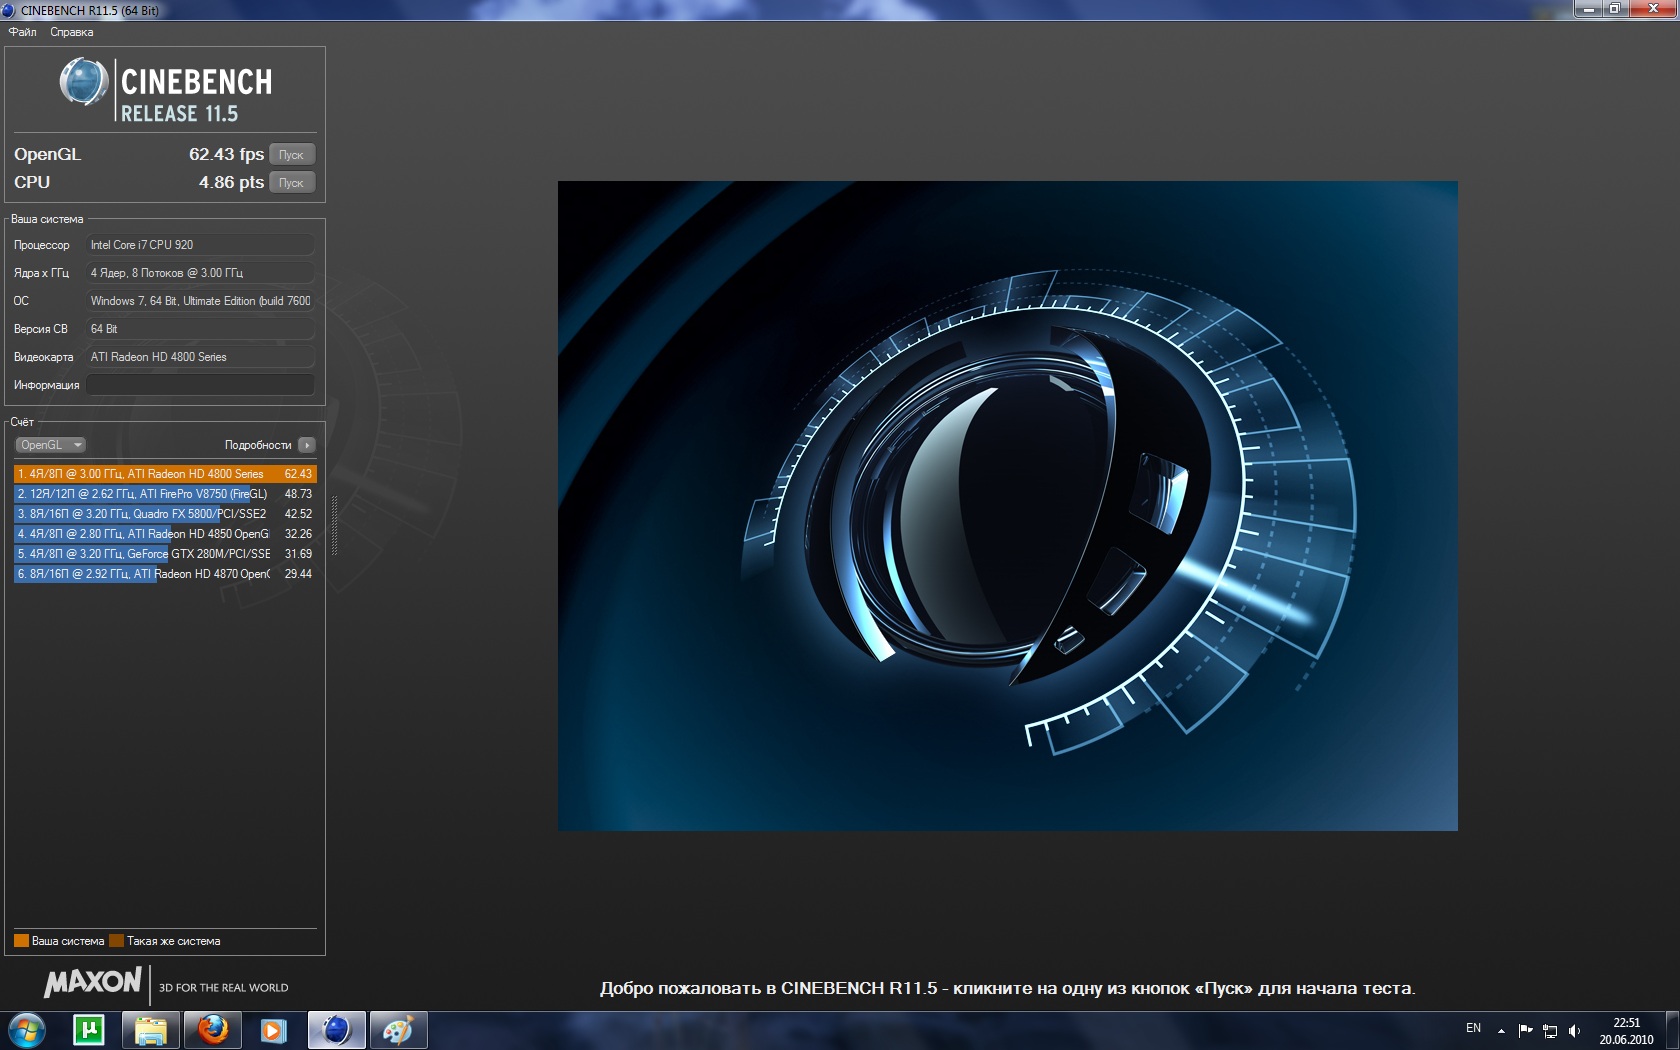Open the OpenGL ranking type dropdown

pos(50,445)
